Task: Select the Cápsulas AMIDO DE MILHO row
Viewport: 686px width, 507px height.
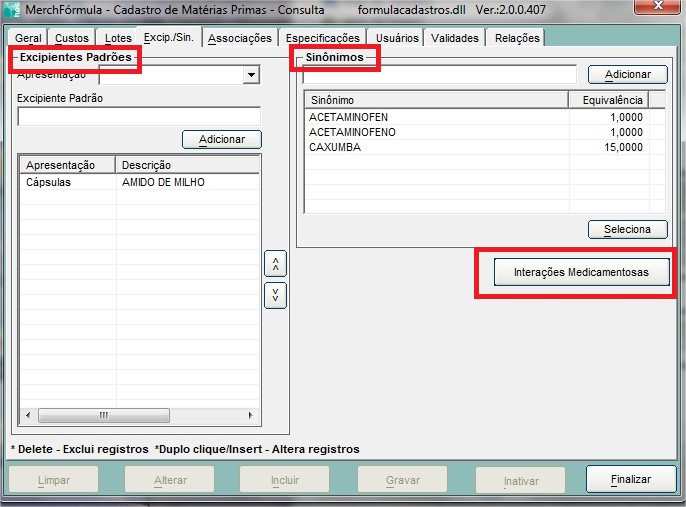Action: tap(138, 183)
